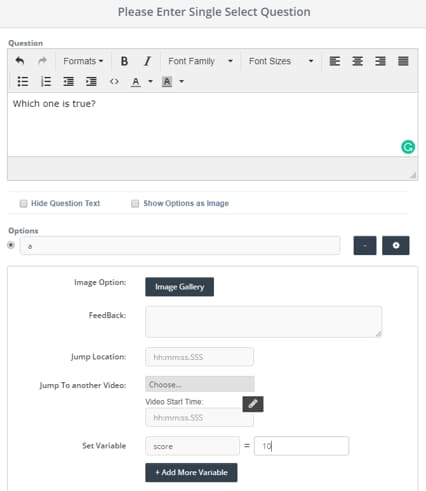Insert a bullet list
Image resolution: width=426 pixels, height=491 pixels.
[23, 81]
